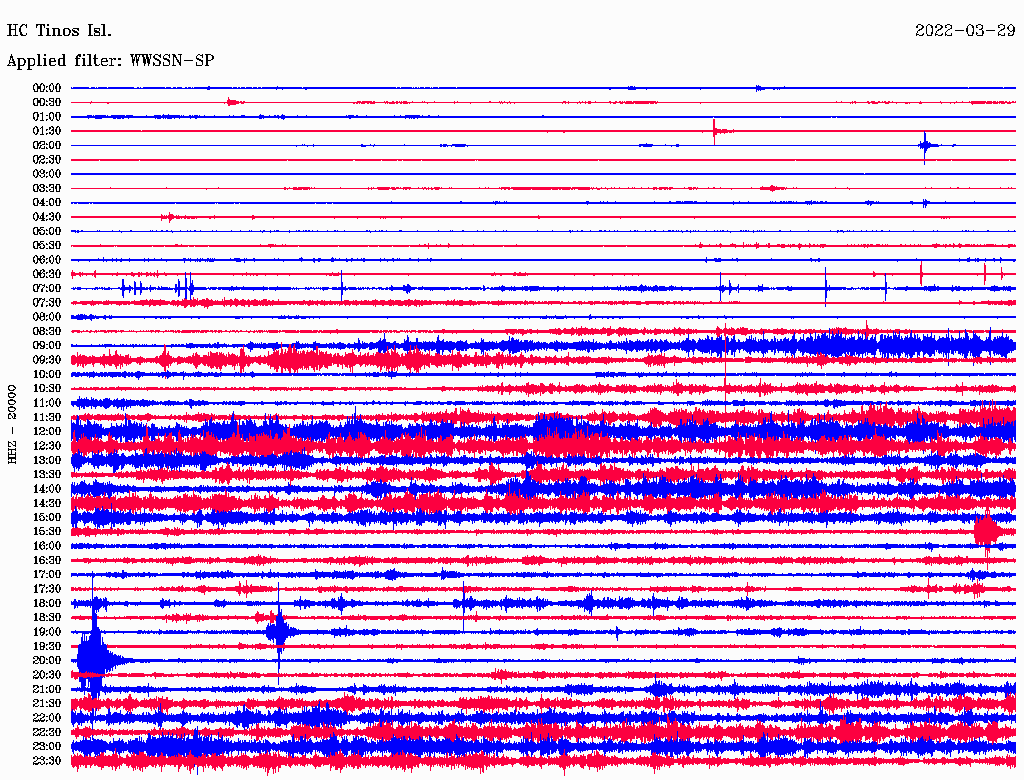Select the 19:00 time label
The width and height of the screenshot is (1024, 780).
47,632
